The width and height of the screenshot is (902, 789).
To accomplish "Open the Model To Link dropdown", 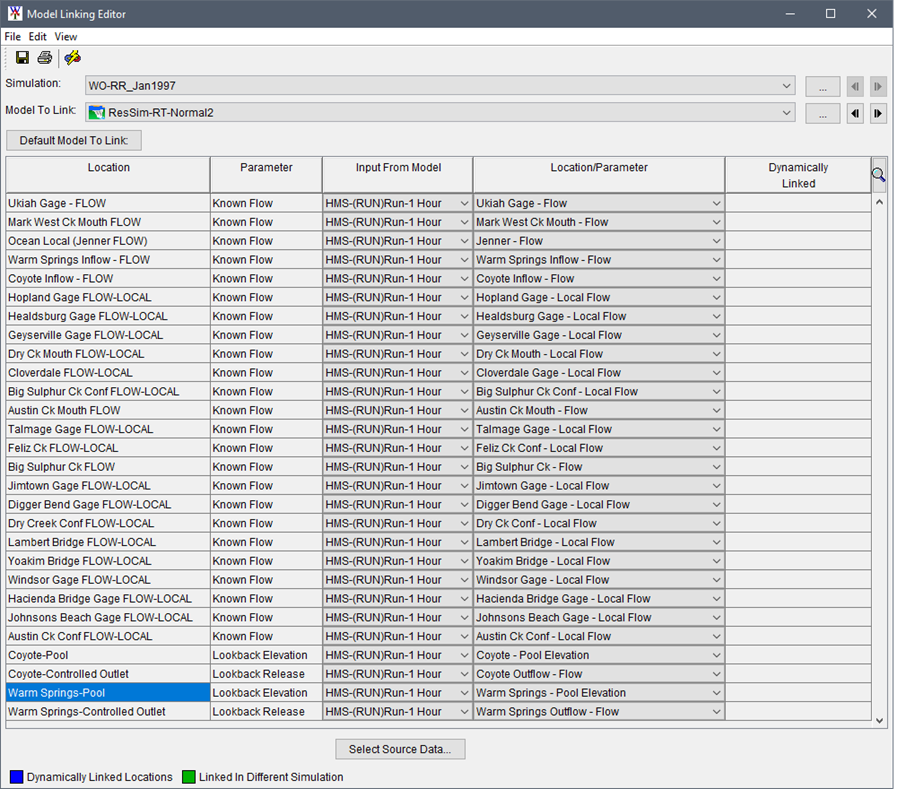I will point(787,112).
